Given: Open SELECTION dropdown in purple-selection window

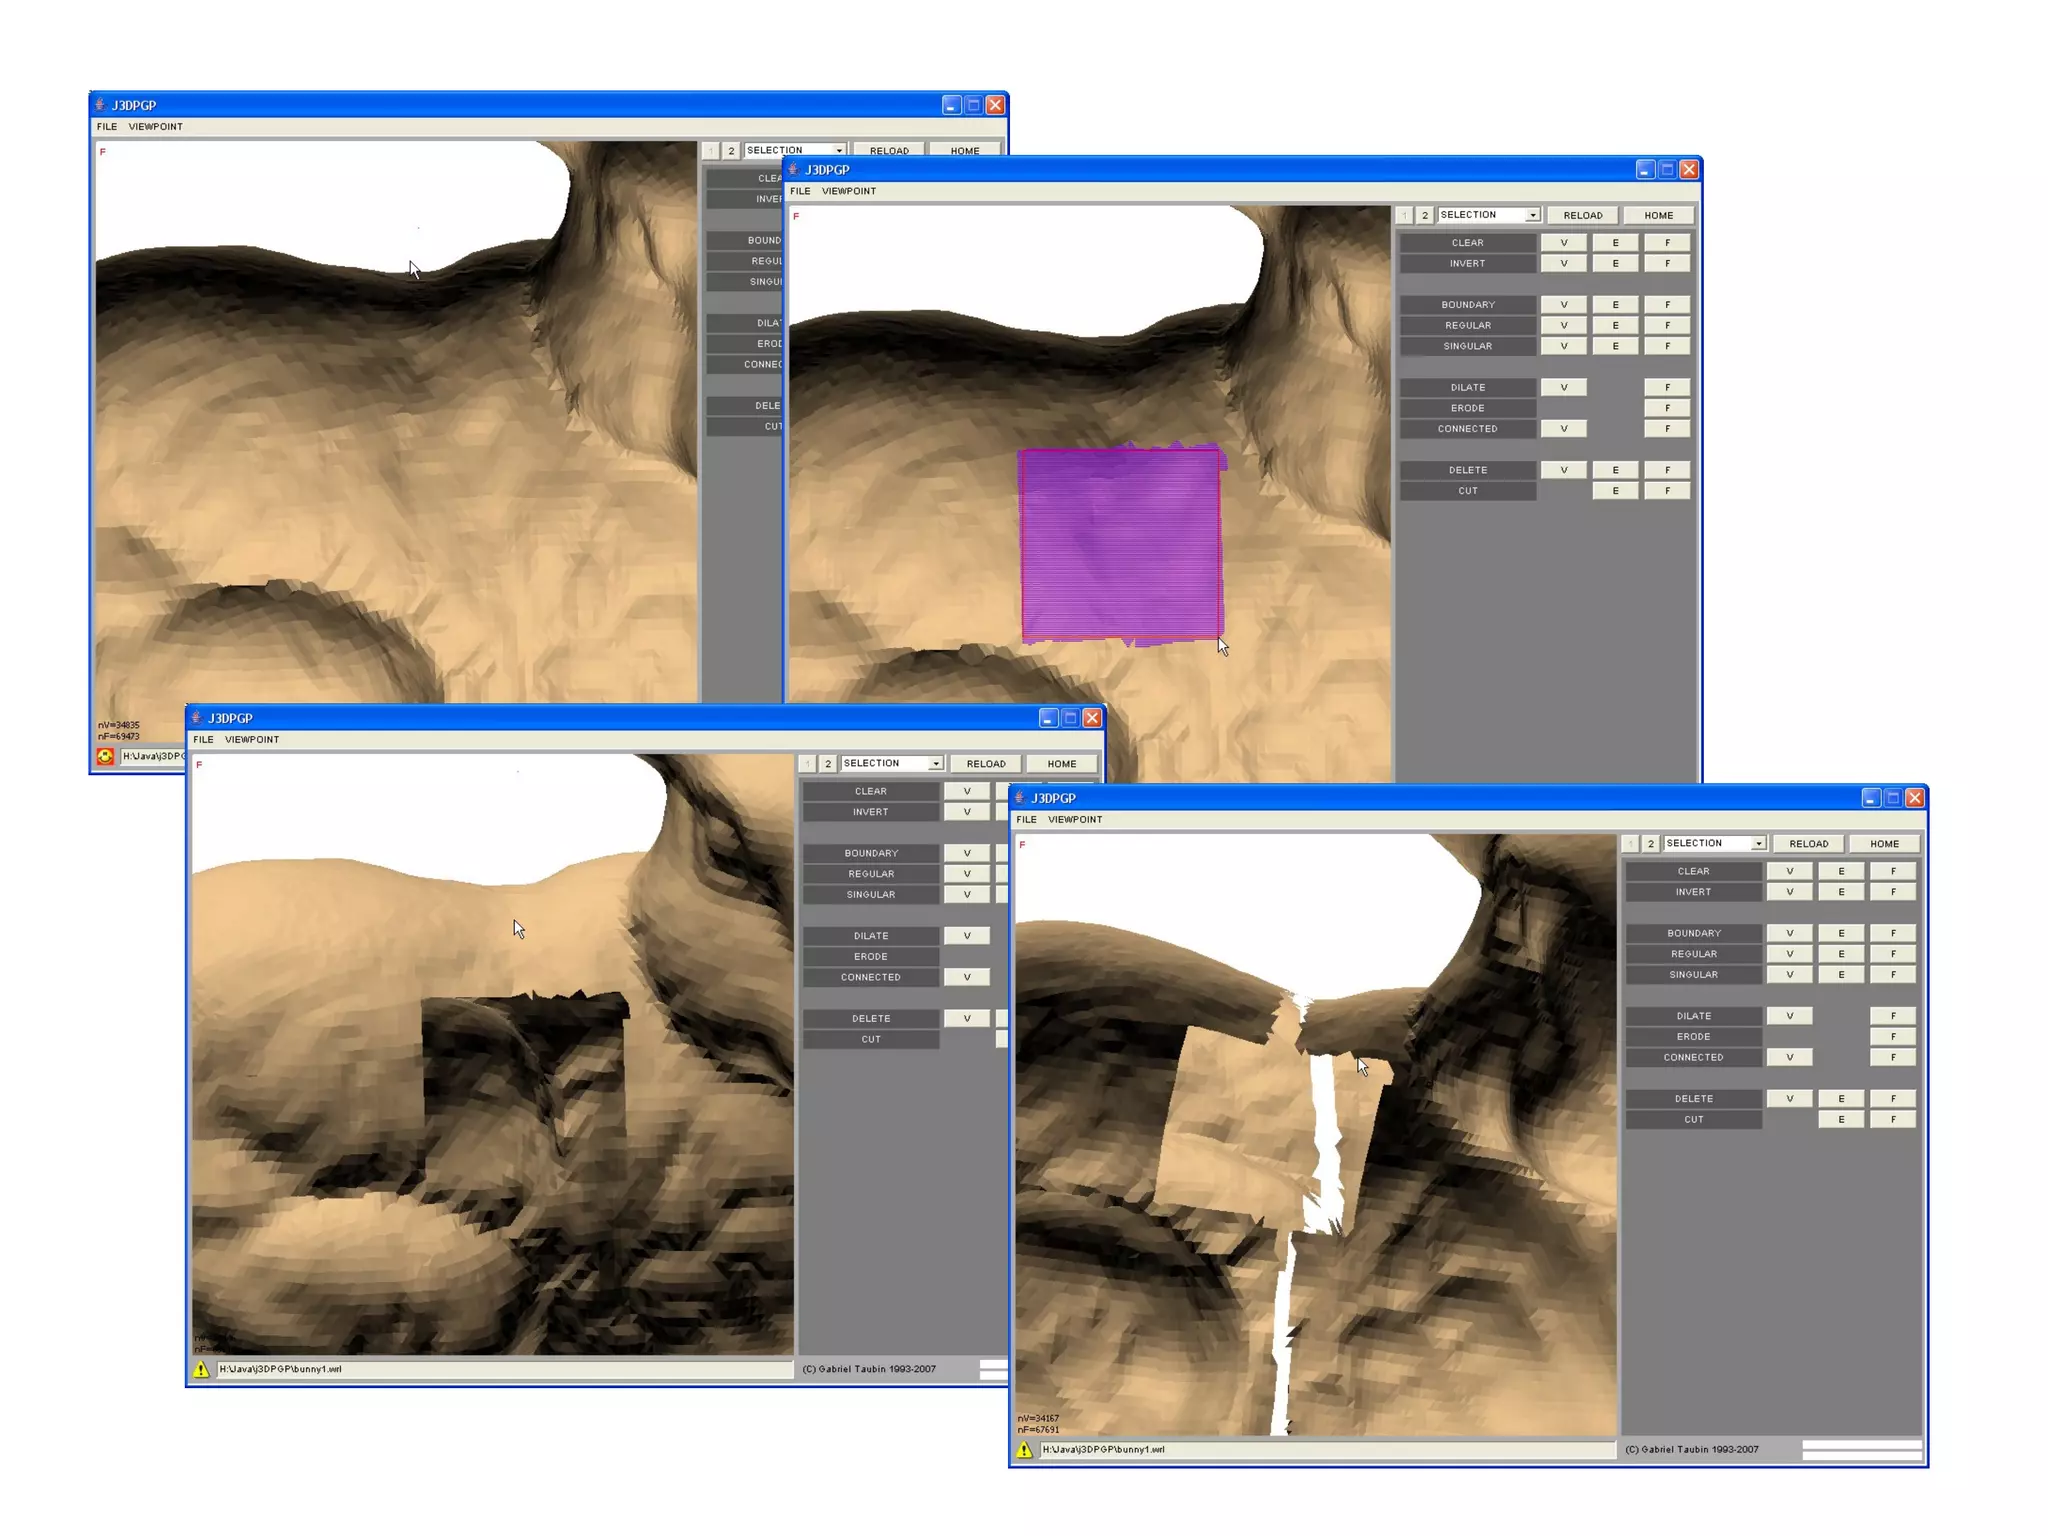Looking at the screenshot, I should pos(1488,215).
